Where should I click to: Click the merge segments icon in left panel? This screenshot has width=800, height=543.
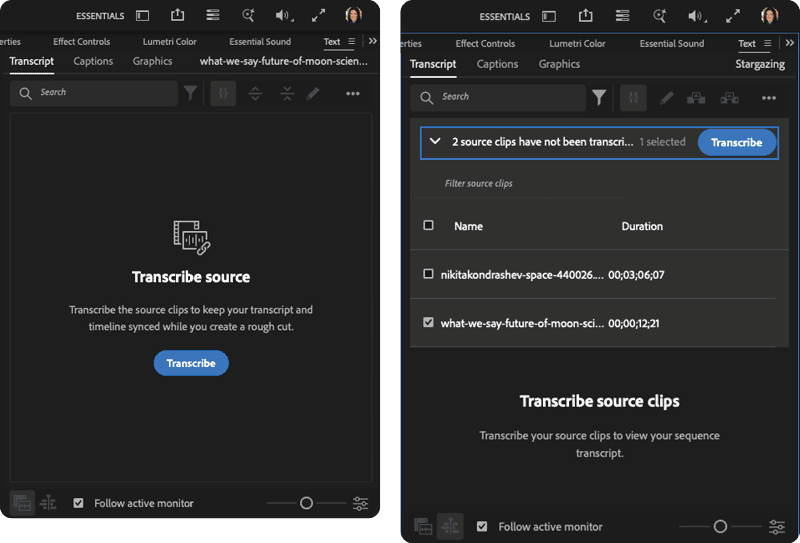point(287,93)
